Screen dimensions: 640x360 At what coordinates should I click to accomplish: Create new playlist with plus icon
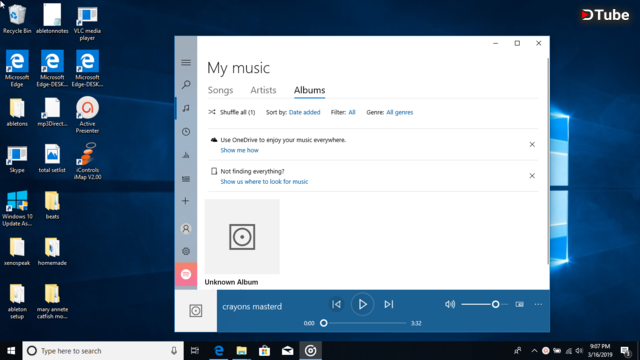[185, 201]
